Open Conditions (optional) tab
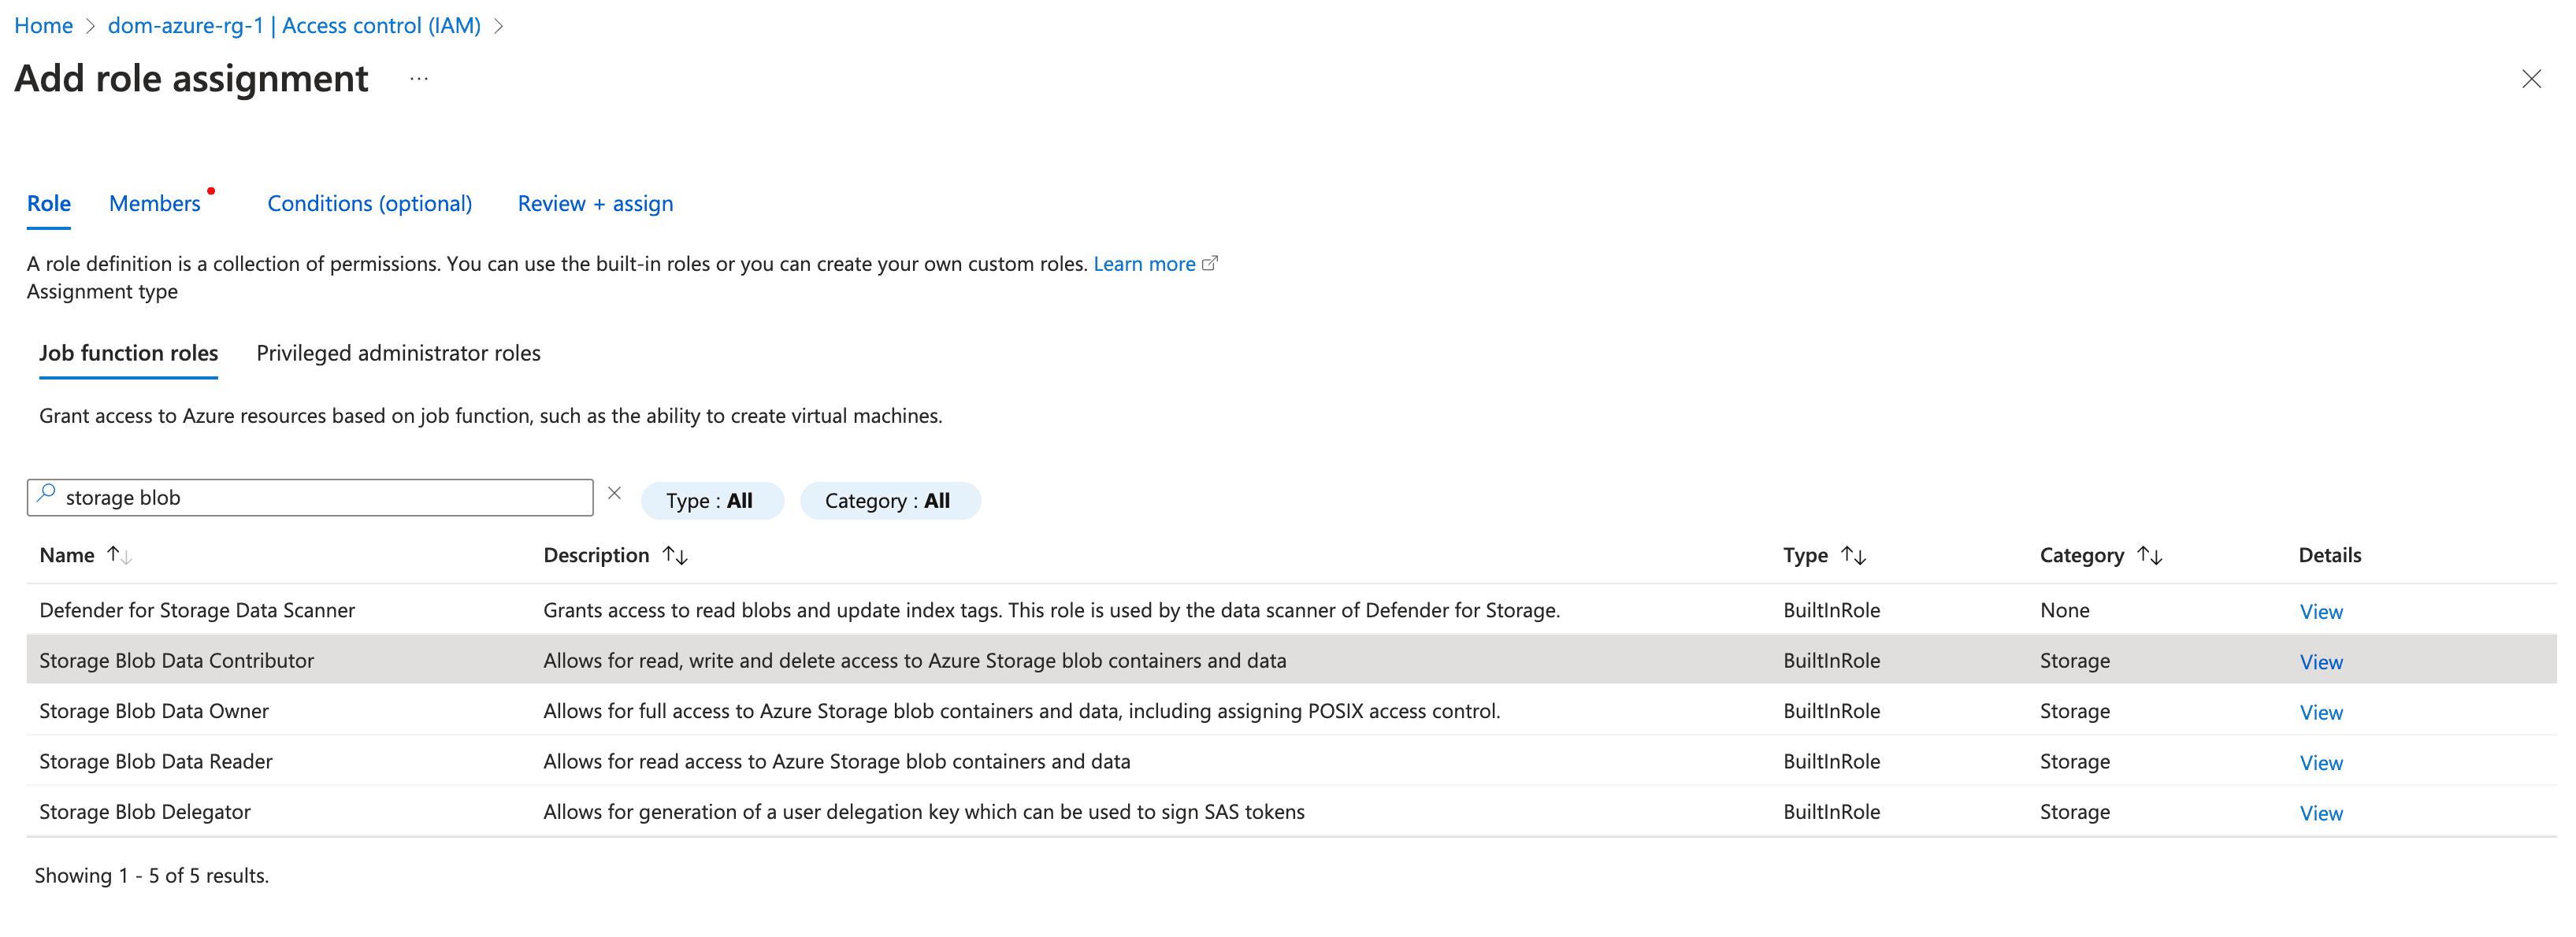This screenshot has height=937, width=2576. coord(369,204)
